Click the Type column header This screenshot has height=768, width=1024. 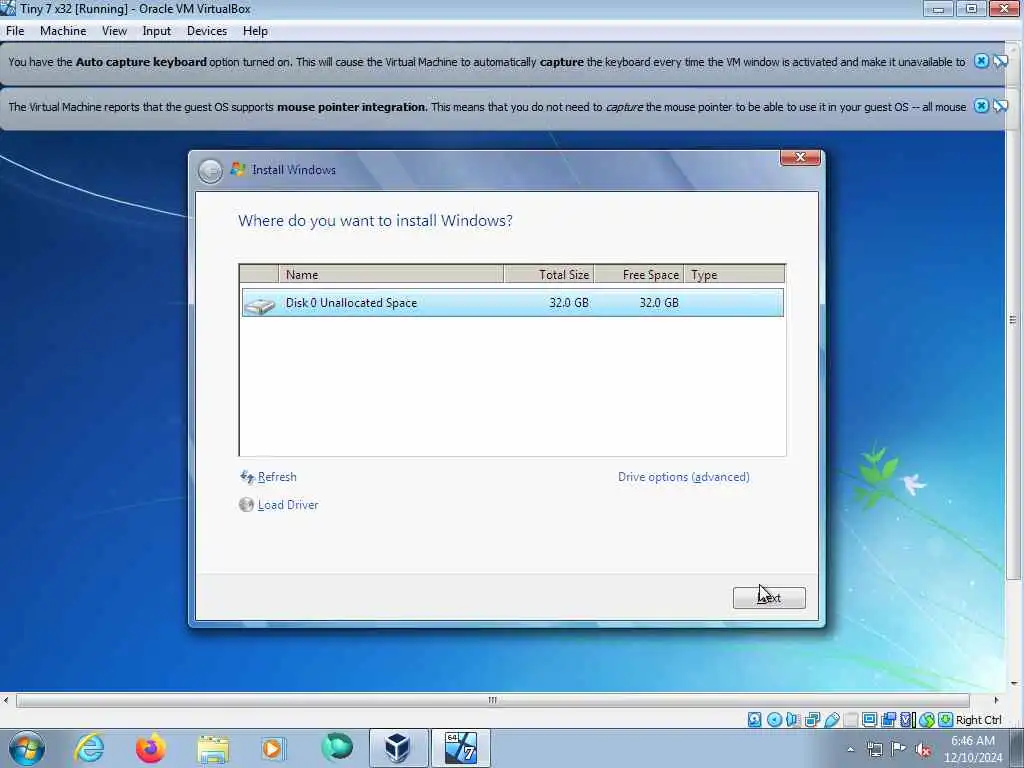734,274
